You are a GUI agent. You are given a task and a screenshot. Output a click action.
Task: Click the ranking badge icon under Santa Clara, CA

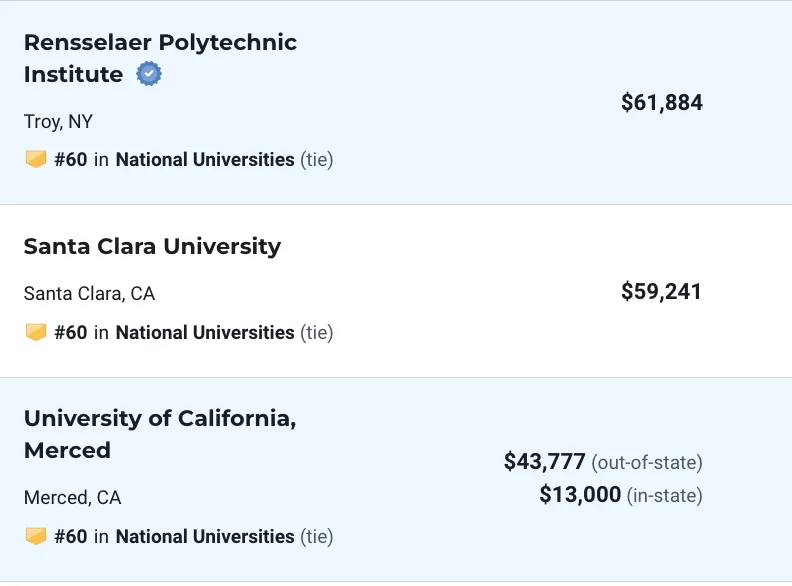36,332
